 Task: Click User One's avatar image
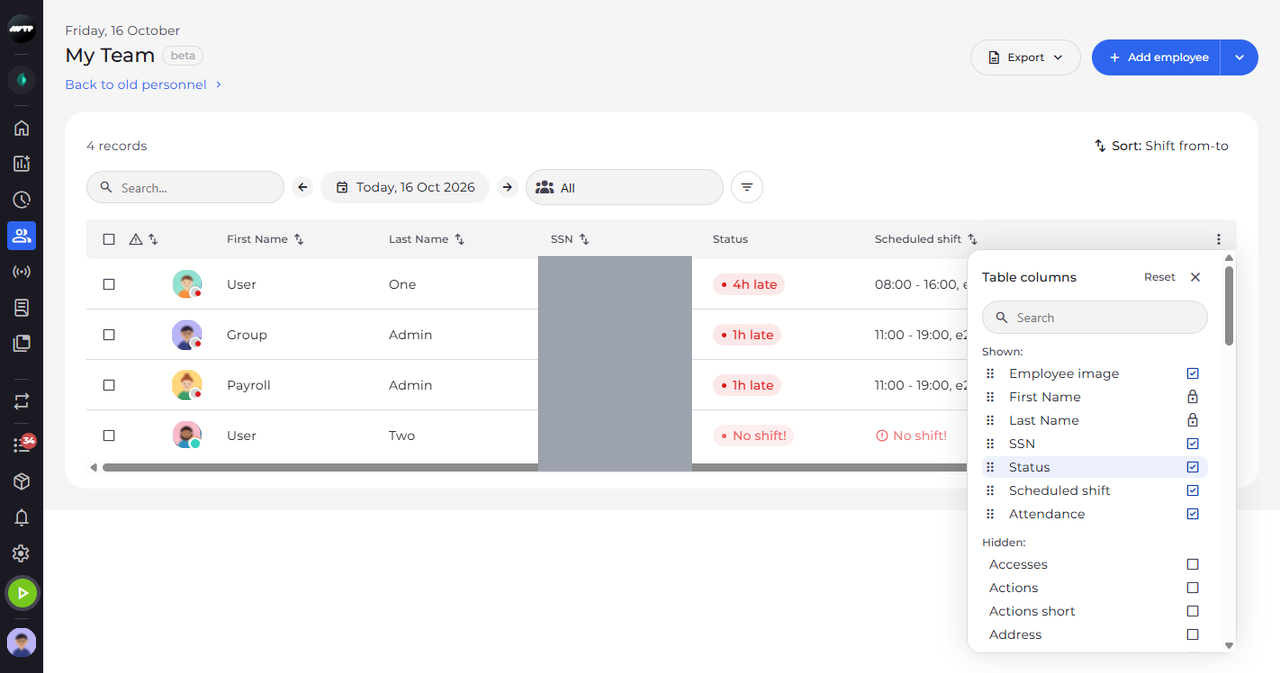point(187,284)
